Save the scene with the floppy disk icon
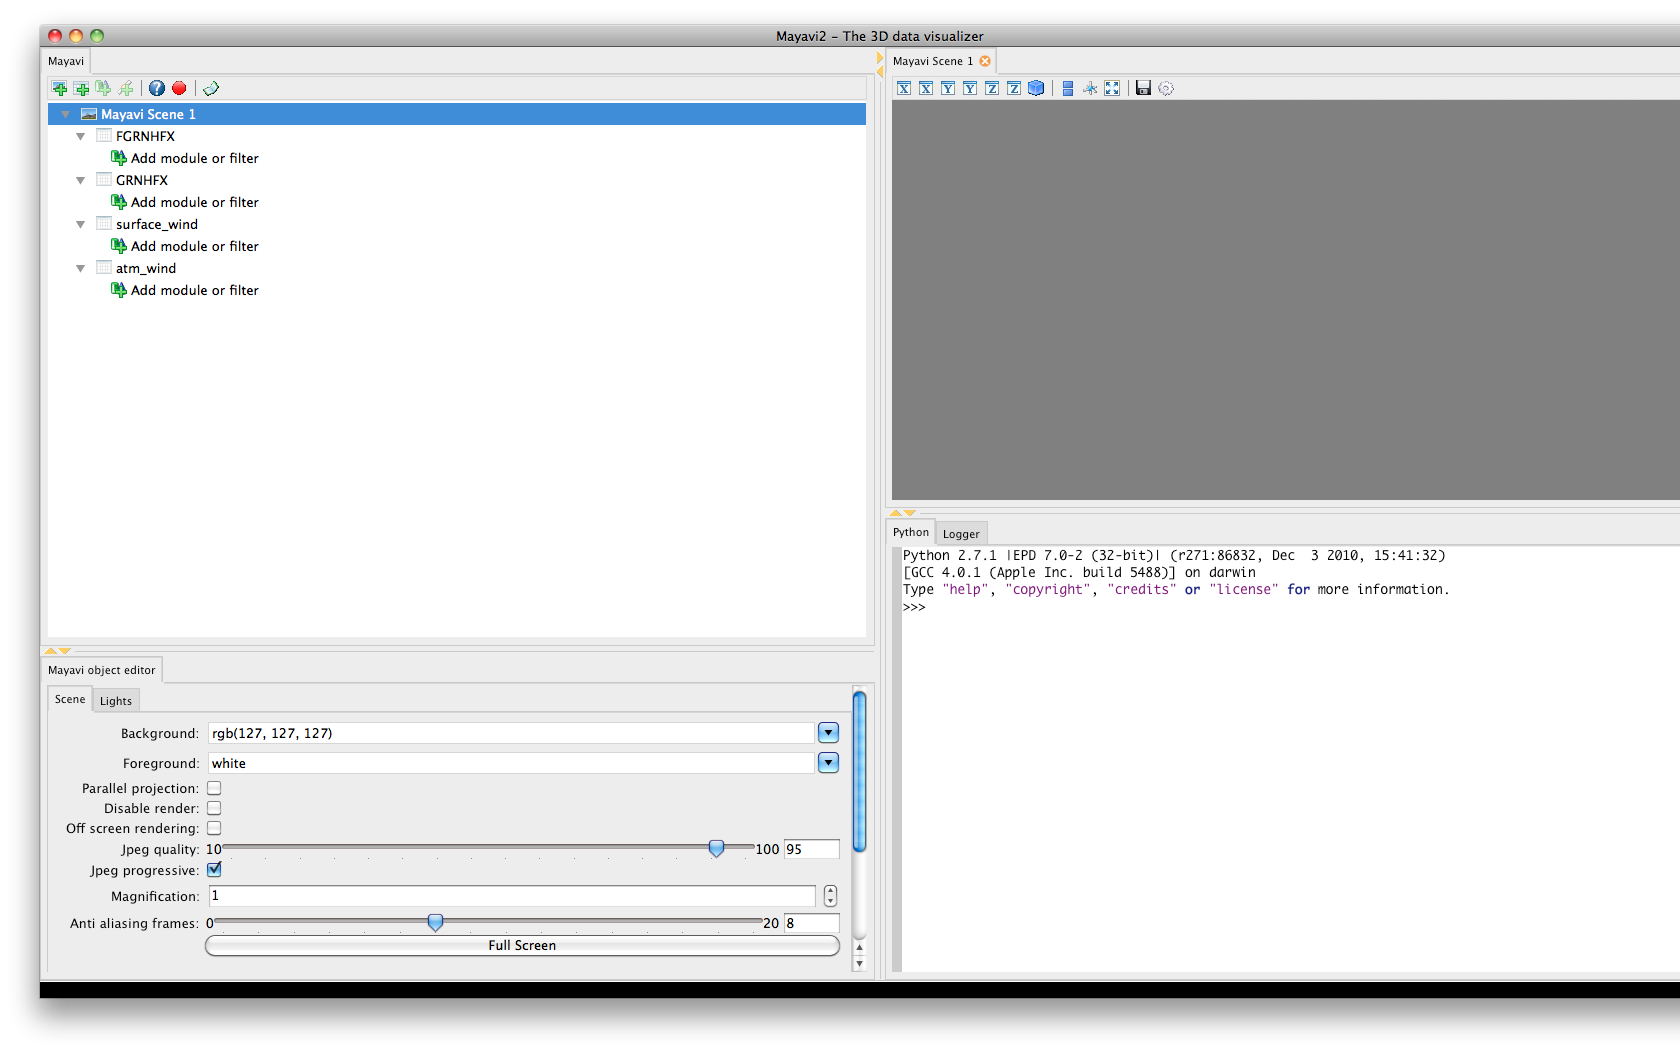Screen dimensions: 1680x1050 point(1143,89)
